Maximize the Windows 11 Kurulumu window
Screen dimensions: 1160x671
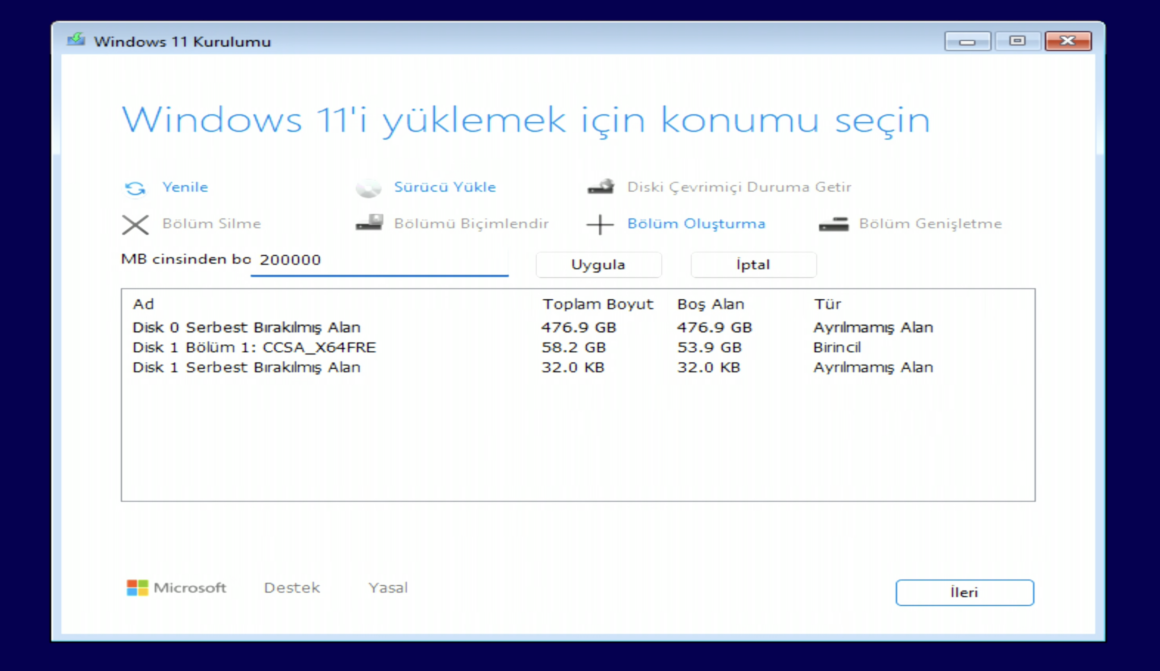pos(1017,41)
